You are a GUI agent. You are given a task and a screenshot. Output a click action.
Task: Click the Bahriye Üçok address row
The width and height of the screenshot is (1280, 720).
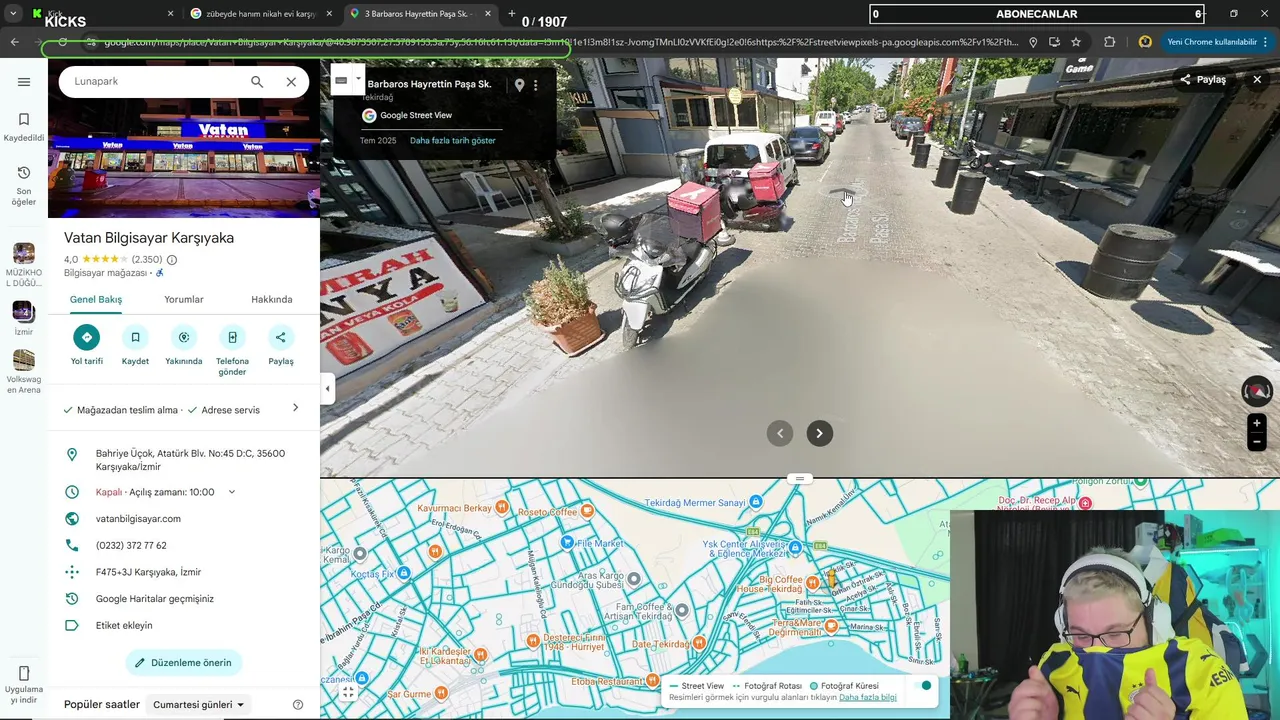(184, 460)
